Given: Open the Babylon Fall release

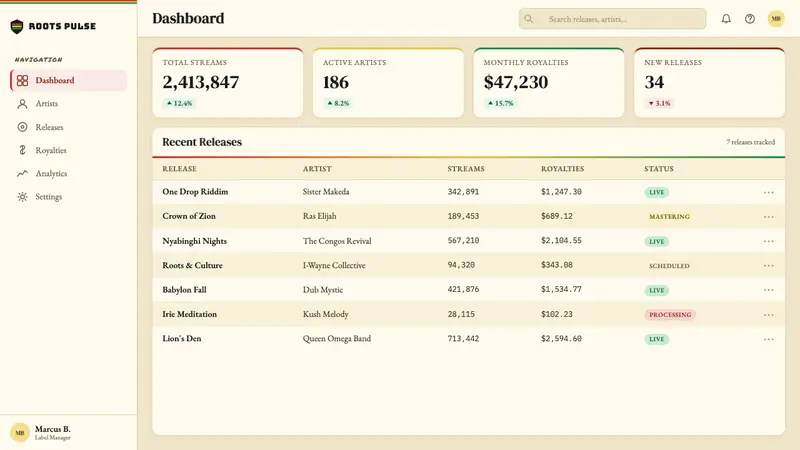Looking at the screenshot, I should [x=184, y=290].
